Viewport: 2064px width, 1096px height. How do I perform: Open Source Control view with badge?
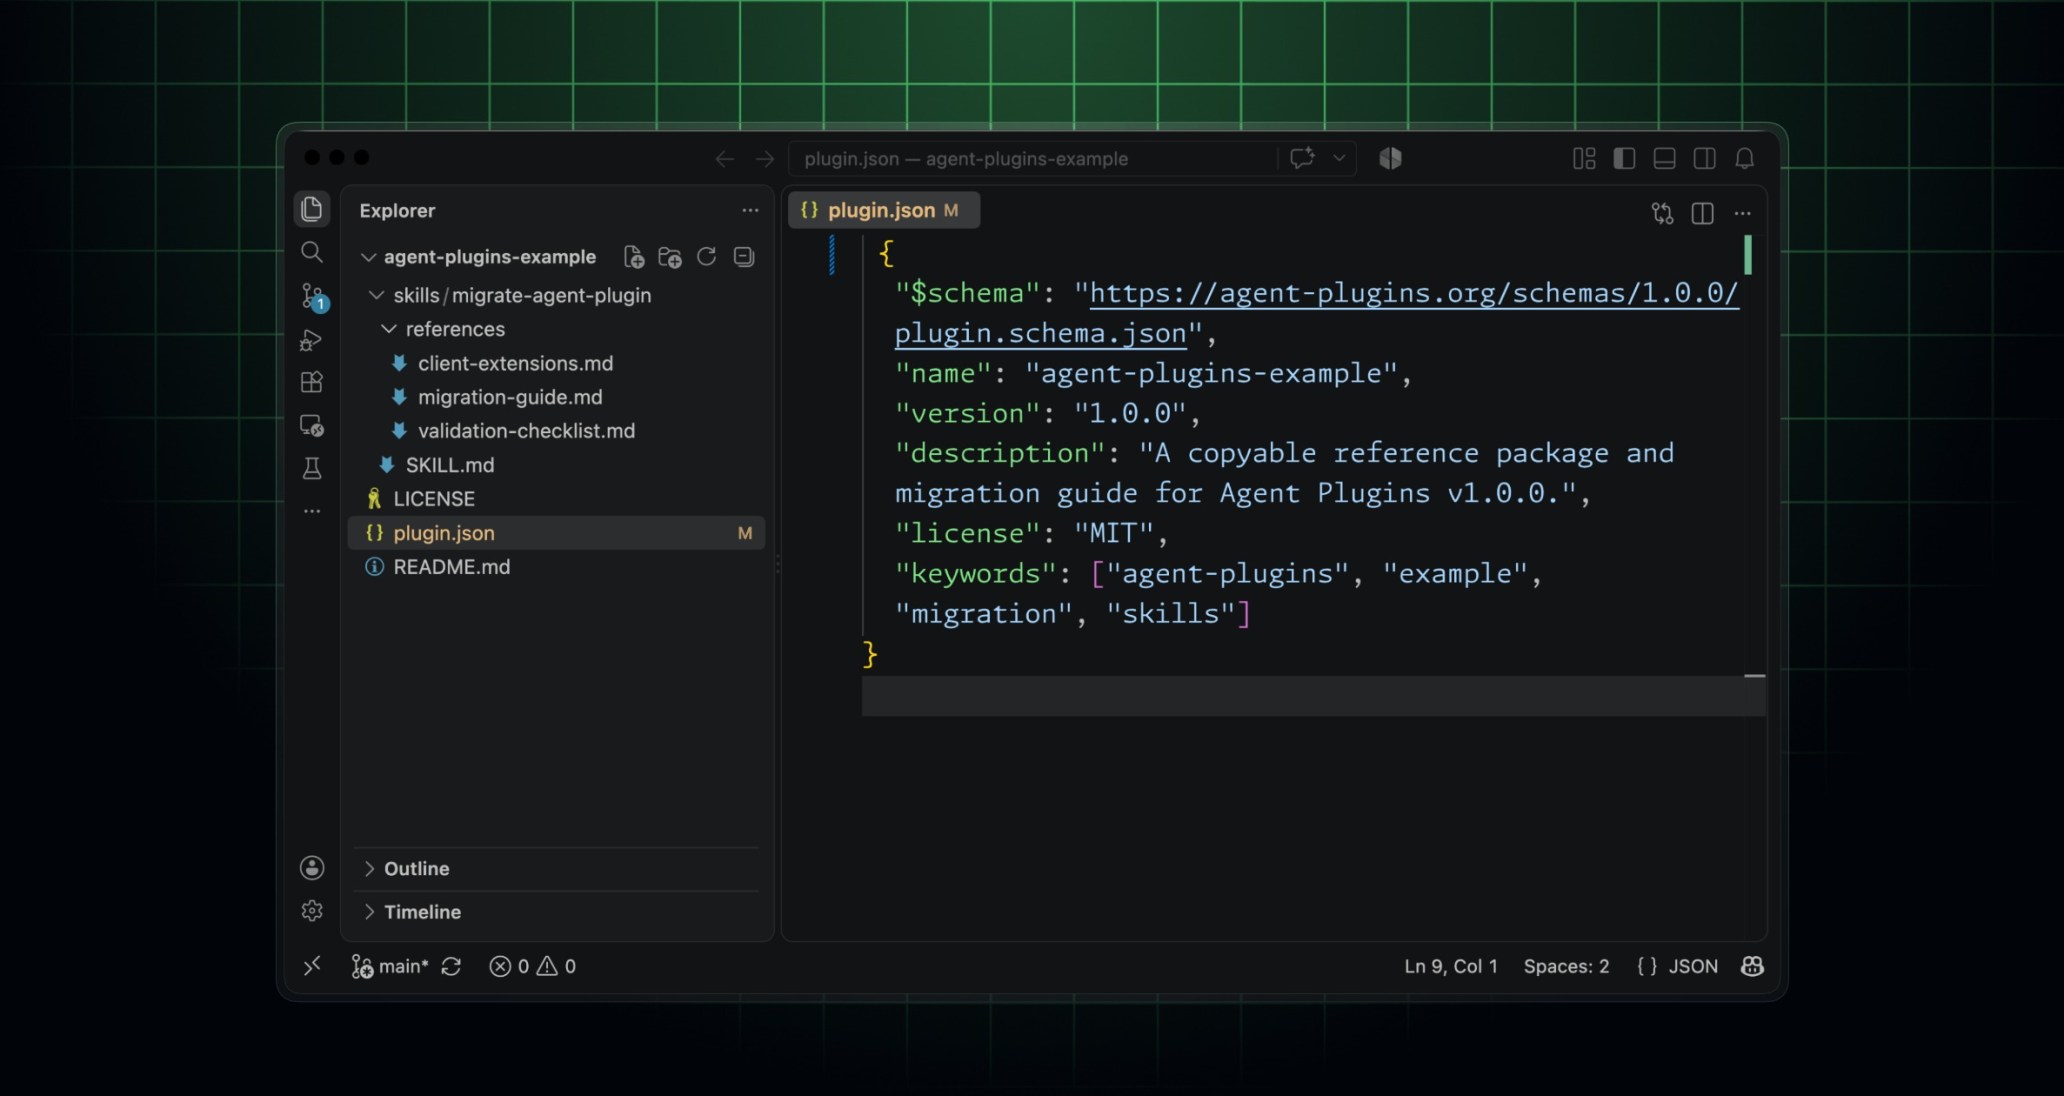click(313, 296)
